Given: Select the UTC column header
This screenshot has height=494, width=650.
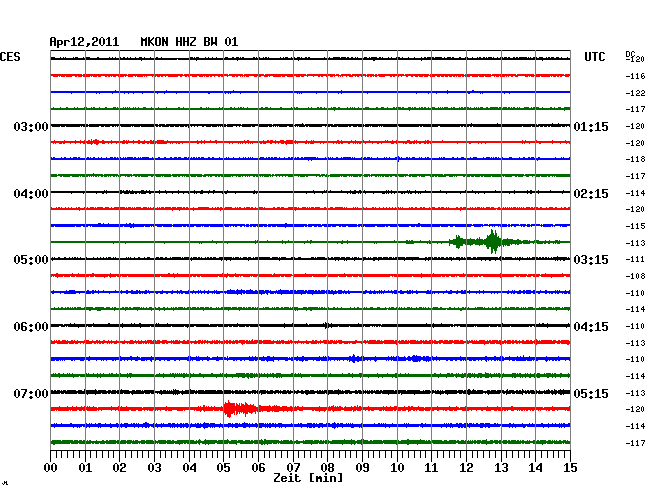Looking at the screenshot, I should tap(594, 57).
